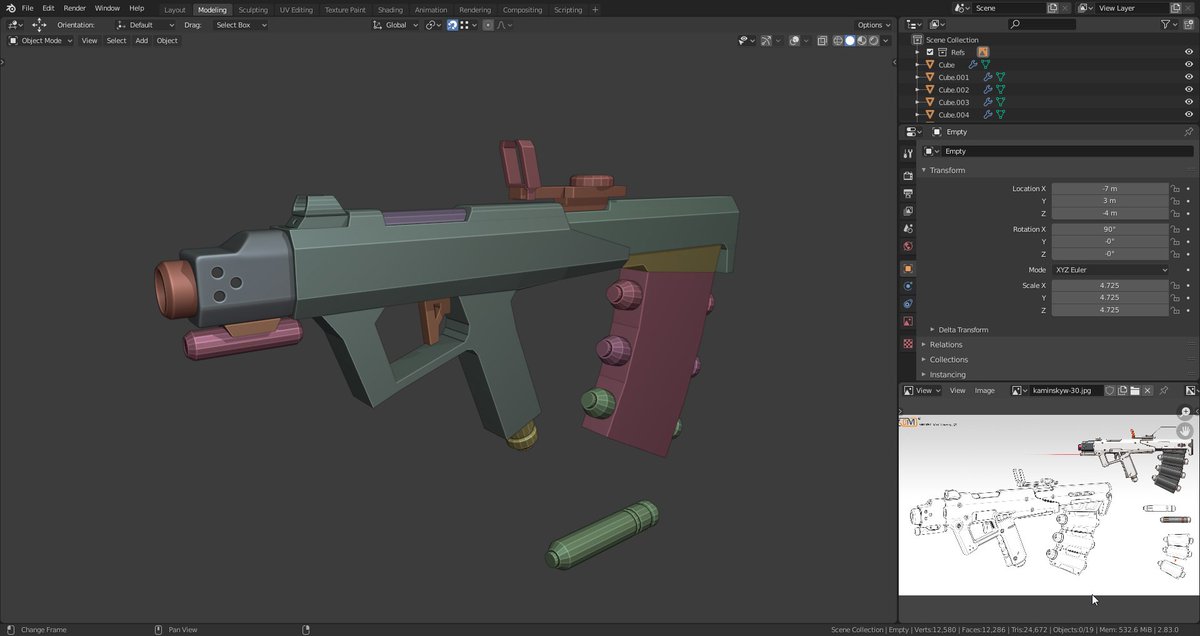Hide Cube.002 in viewport

[x=1188, y=90]
